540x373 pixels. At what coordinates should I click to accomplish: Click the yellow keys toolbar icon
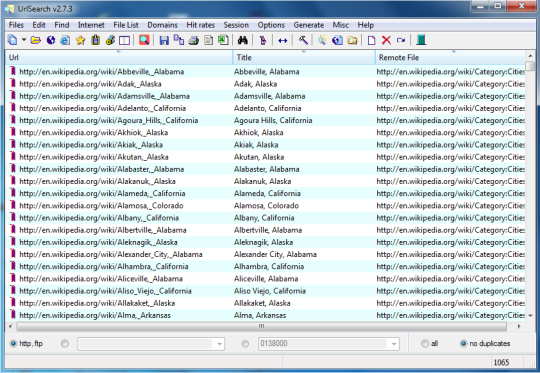(110, 40)
